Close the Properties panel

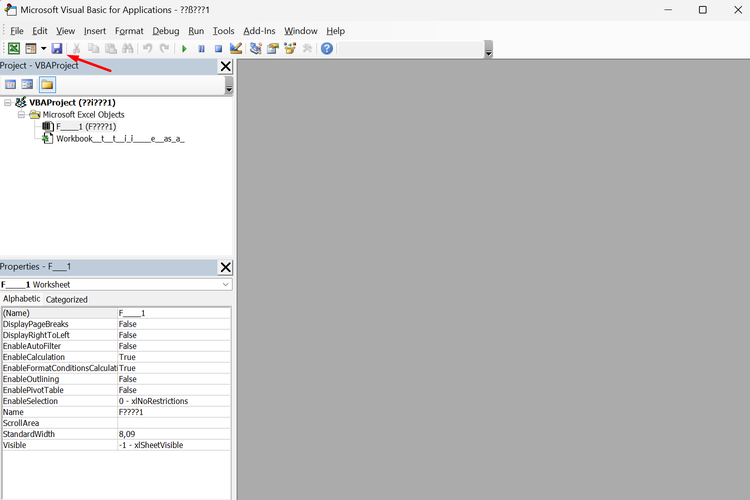coord(225,267)
